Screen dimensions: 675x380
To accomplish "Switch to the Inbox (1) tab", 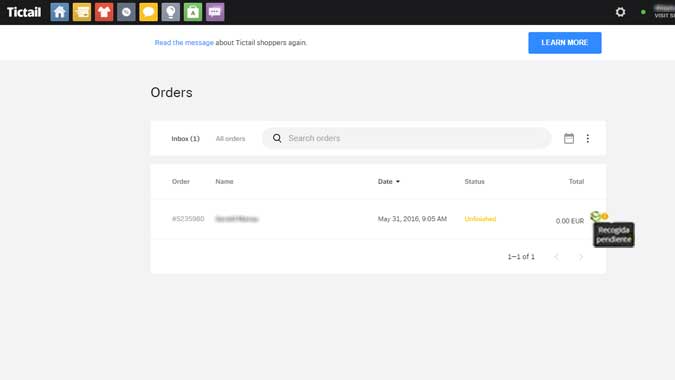I will click(x=186, y=139).
